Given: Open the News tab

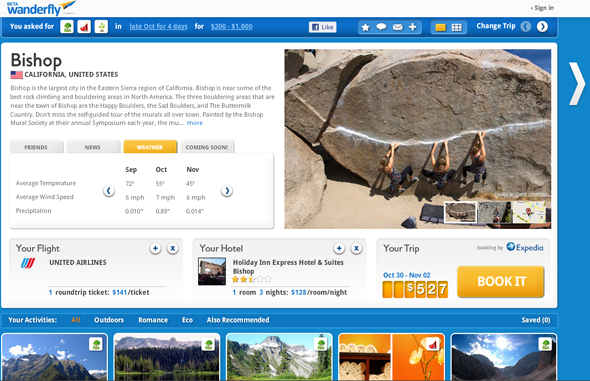Looking at the screenshot, I should point(93,147).
